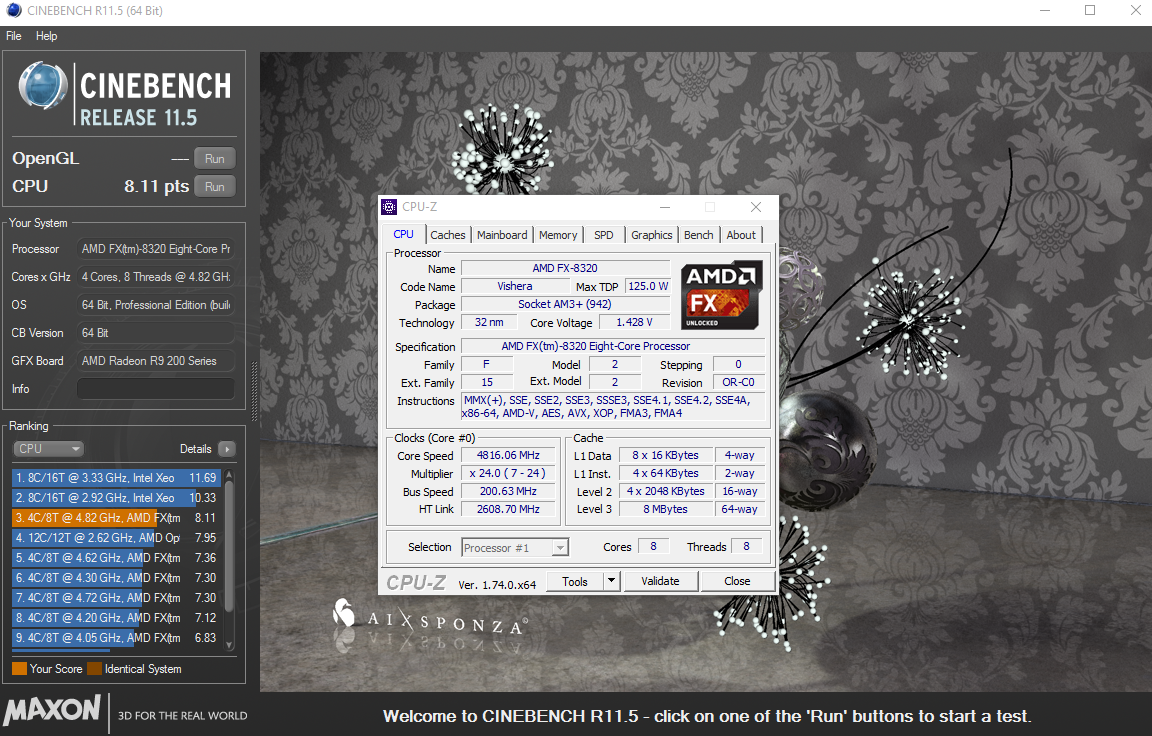Switch to the CPU tab in CPU-Z
The width and height of the screenshot is (1152, 736).
coord(403,234)
